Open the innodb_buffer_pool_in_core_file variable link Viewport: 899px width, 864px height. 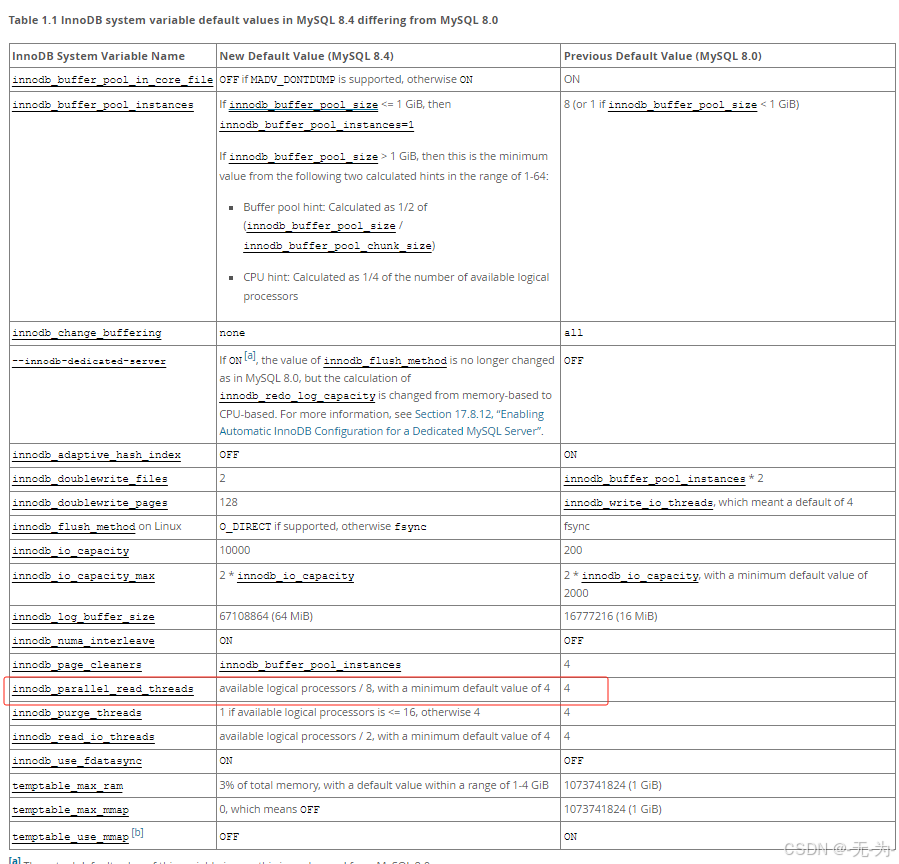click(x=111, y=79)
